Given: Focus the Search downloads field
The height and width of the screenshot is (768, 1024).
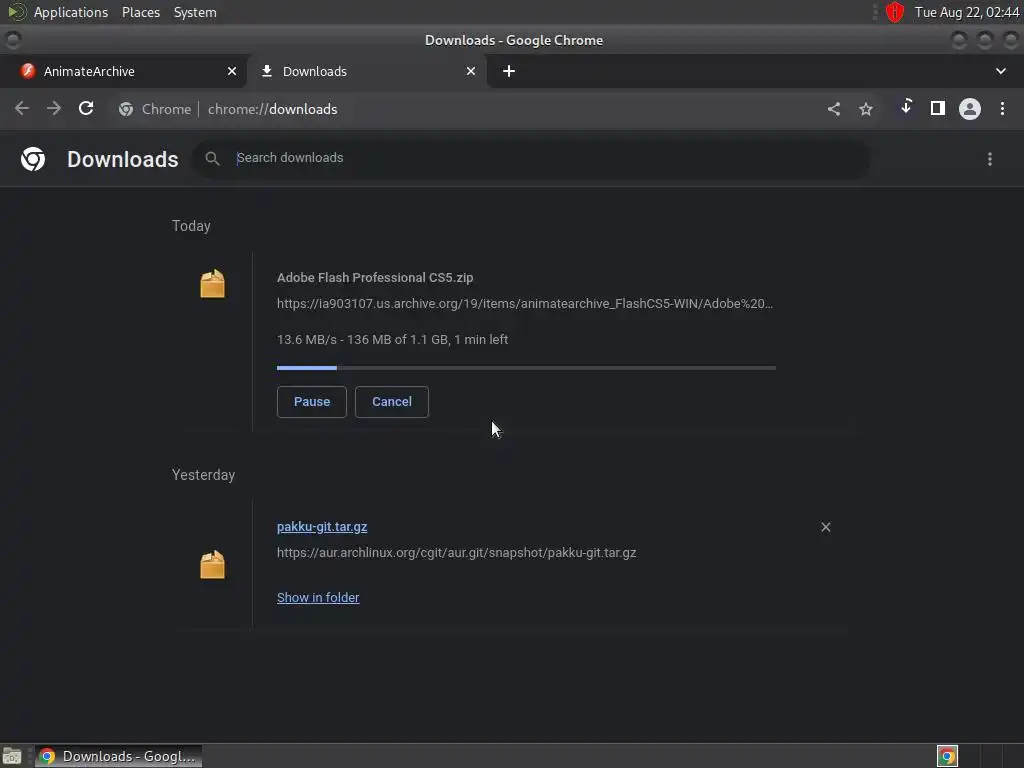Looking at the screenshot, I should tap(530, 158).
